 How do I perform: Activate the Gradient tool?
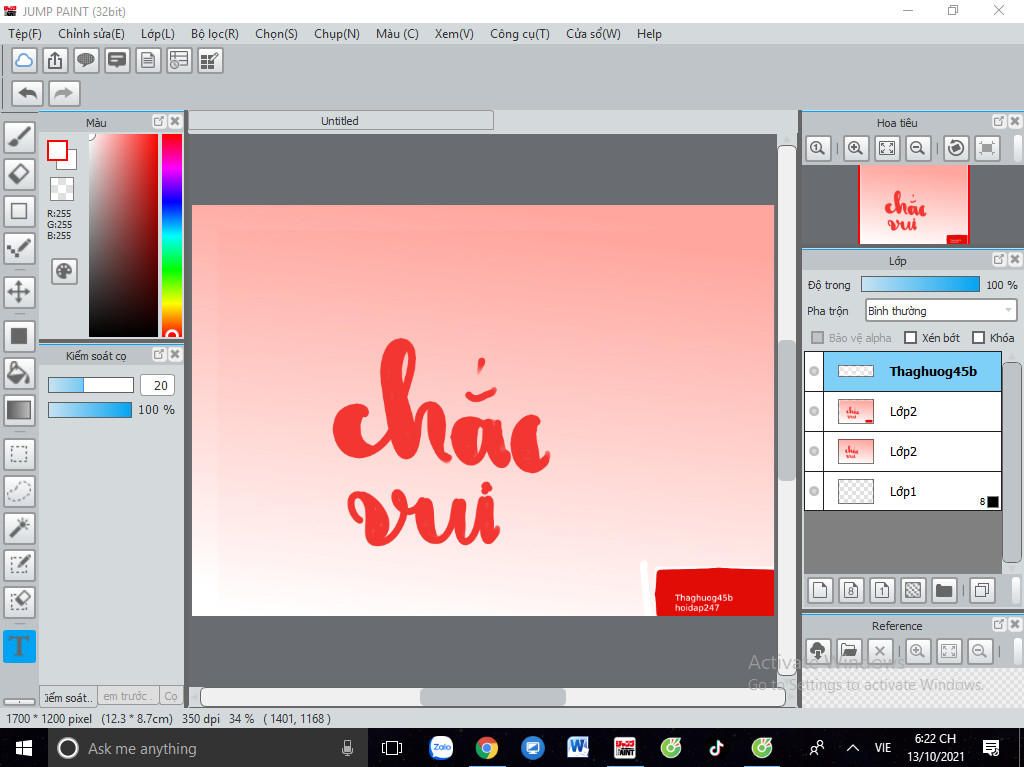point(20,409)
